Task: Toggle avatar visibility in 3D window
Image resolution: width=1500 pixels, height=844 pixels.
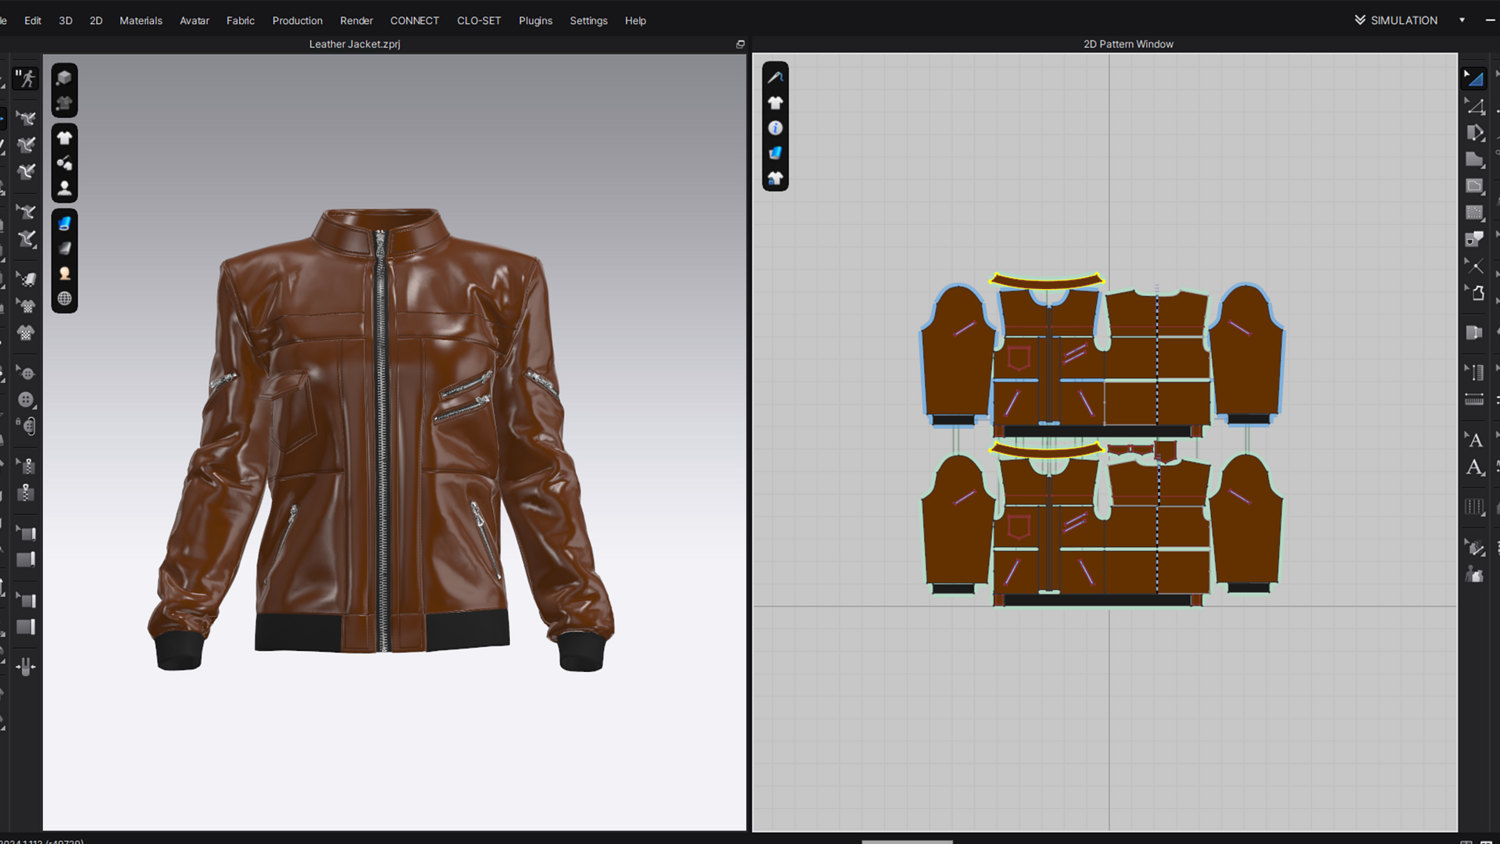Action: [64, 187]
